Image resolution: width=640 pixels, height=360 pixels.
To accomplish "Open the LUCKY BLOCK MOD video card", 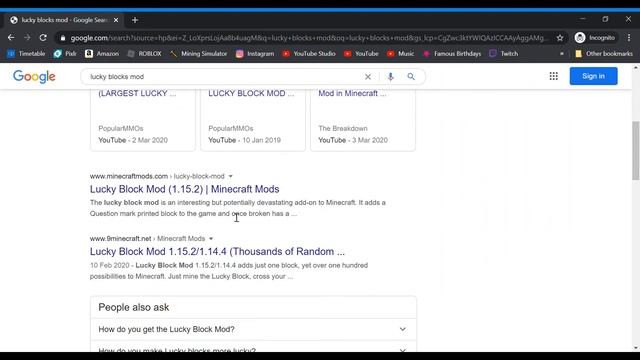I will coord(253,120).
